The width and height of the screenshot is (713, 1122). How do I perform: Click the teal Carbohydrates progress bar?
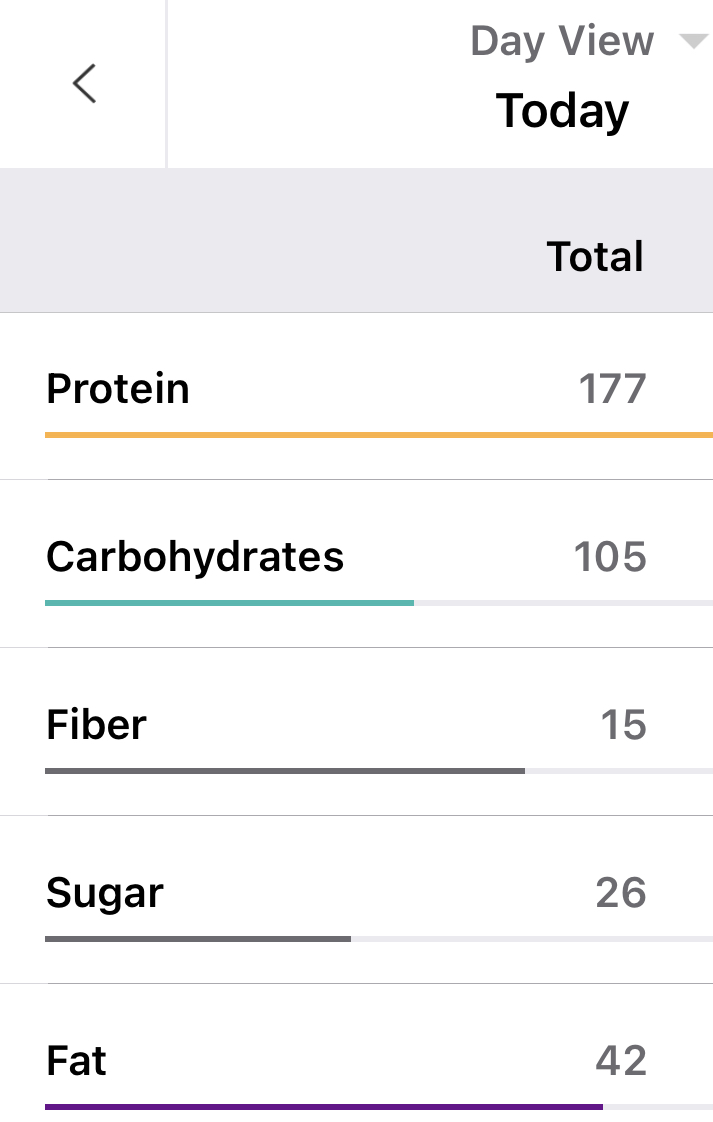tap(229, 603)
